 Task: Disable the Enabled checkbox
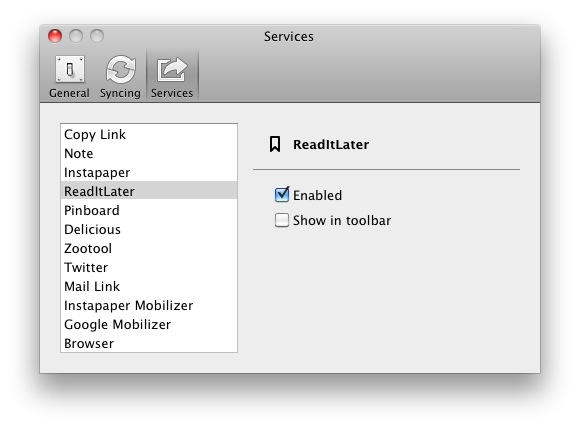(x=282, y=195)
